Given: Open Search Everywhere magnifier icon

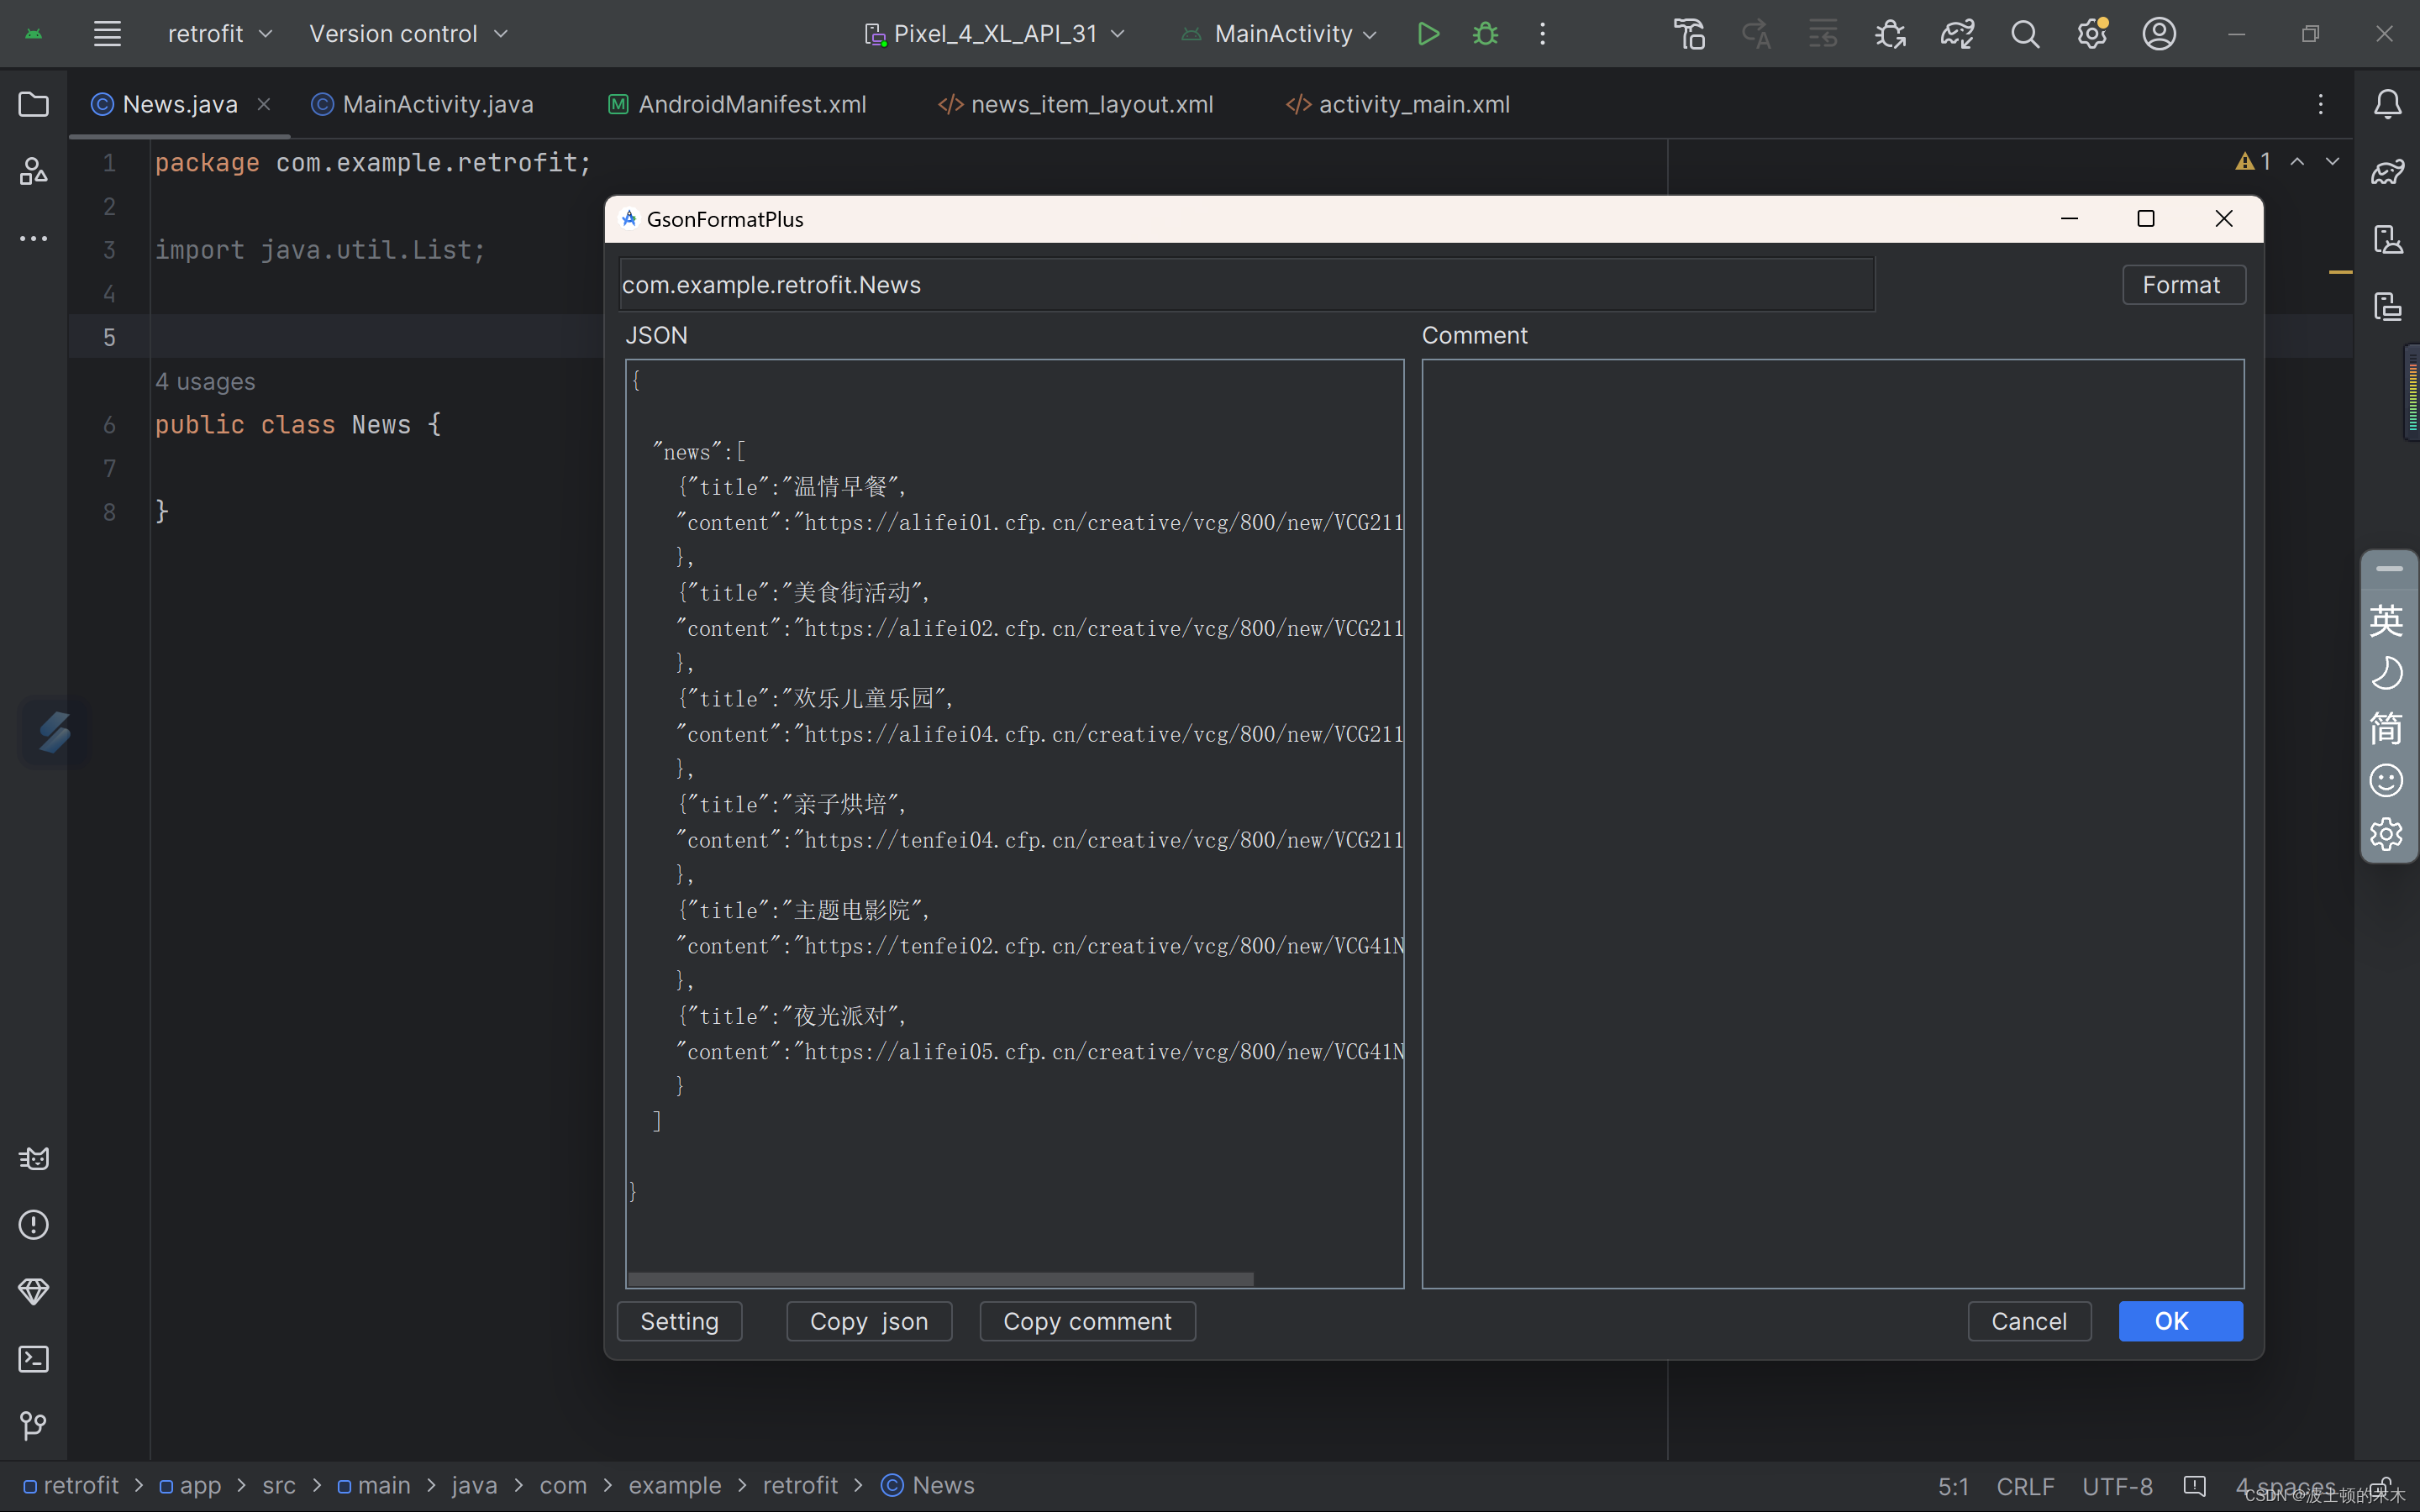Looking at the screenshot, I should (2025, 34).
